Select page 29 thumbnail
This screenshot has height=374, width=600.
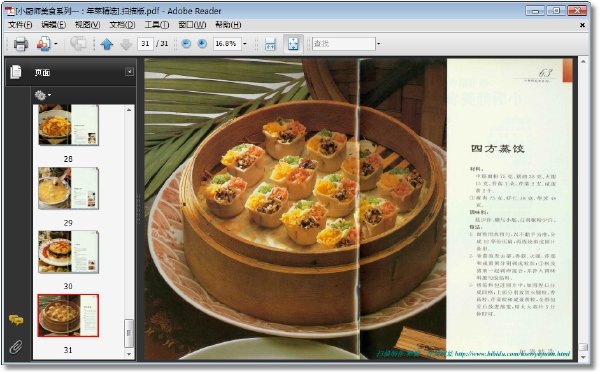pyautogui.click(x=68, y=188)
